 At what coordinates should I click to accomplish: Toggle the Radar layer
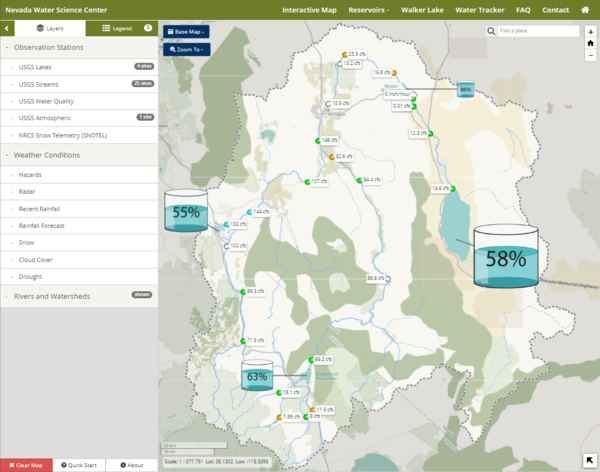79,191
